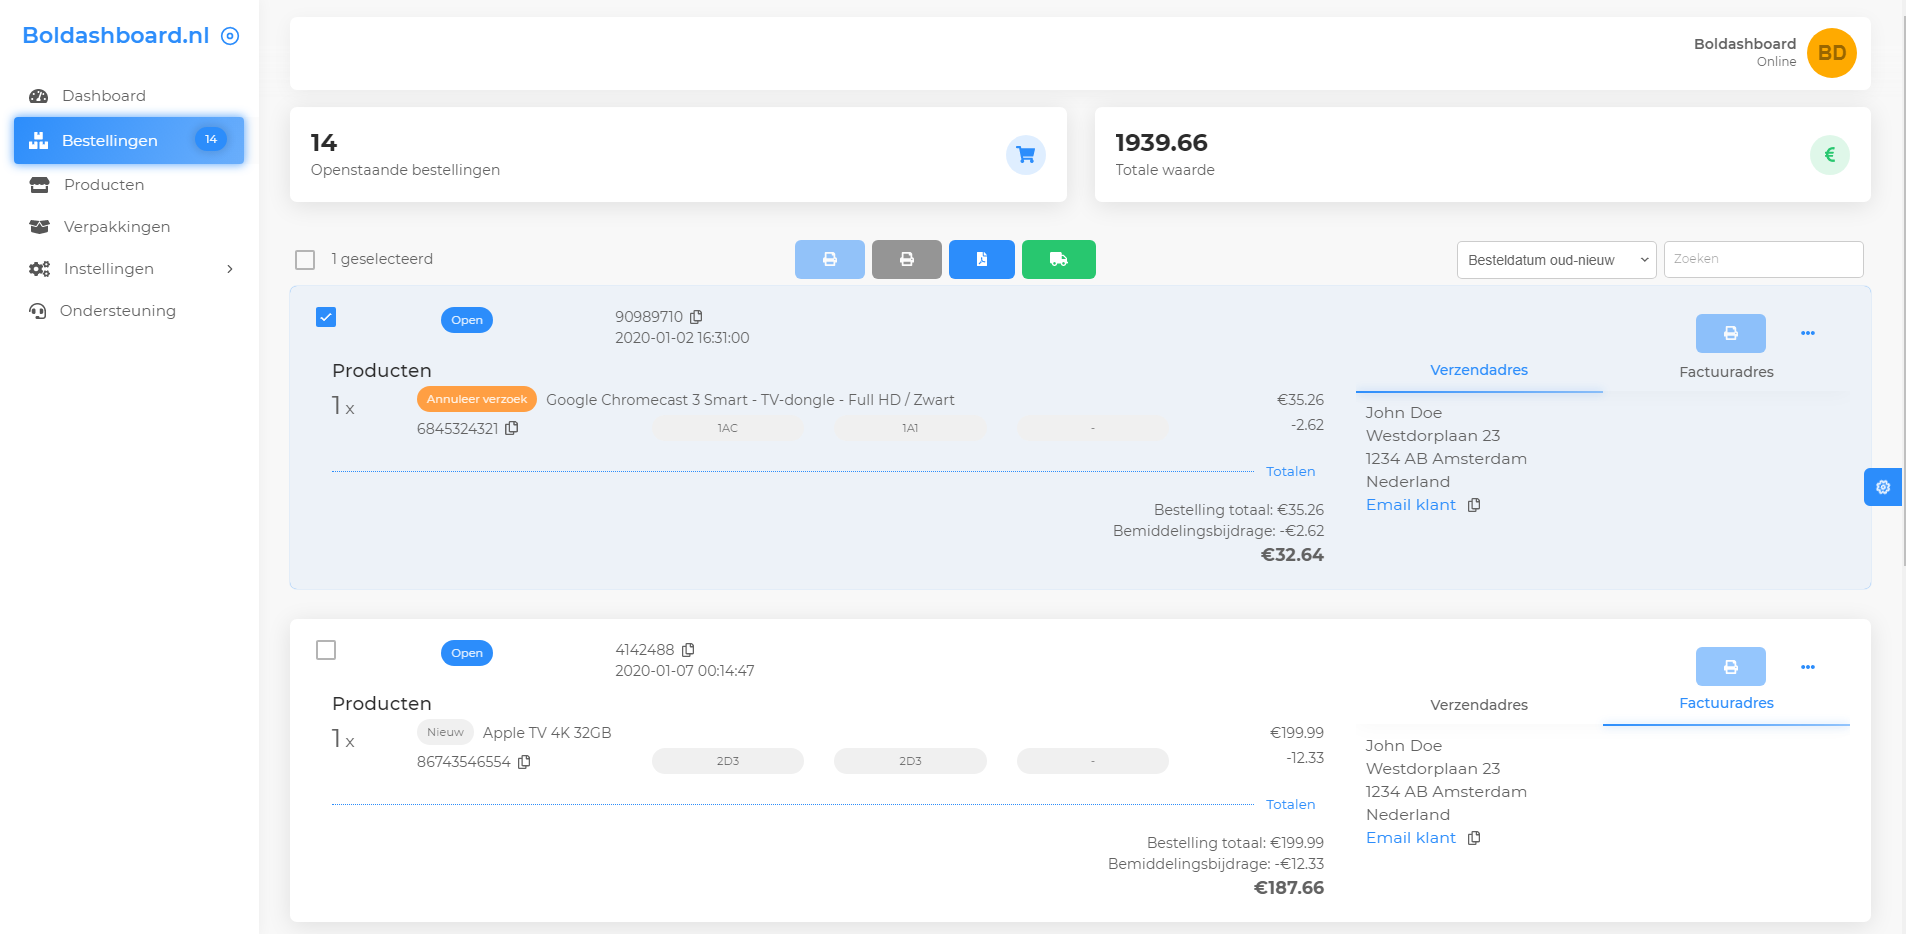Open the floating settings gear on right edge

point(1883,487)
